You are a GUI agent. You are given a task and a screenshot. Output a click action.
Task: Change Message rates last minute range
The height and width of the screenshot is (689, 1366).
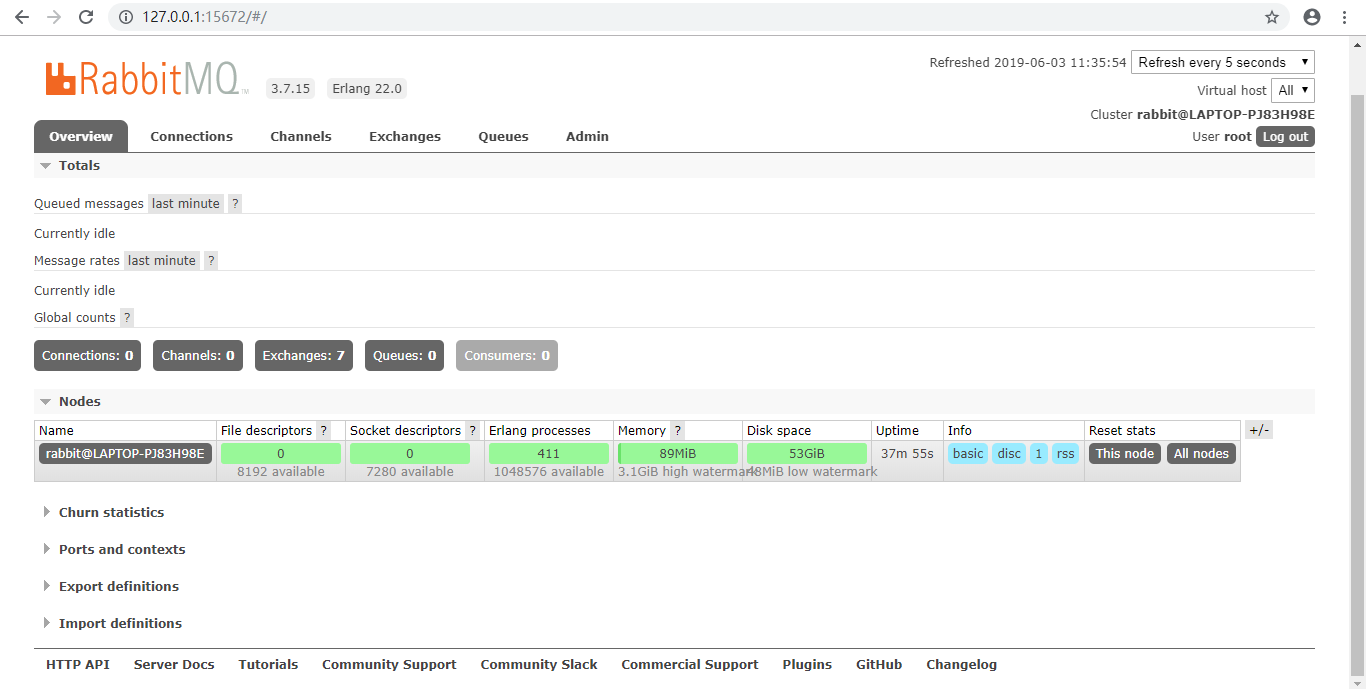click(x=162, y=260)
